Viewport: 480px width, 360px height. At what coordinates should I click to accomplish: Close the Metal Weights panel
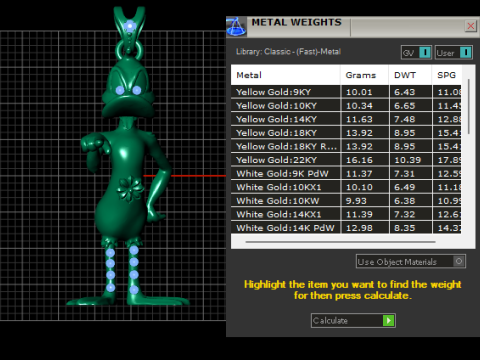(x=470, y=26)
